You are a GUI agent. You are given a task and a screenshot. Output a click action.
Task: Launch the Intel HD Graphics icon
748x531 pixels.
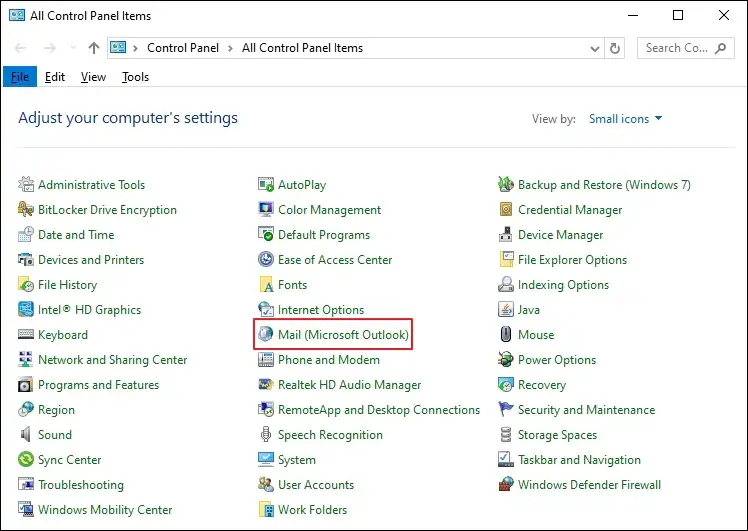click(x=26, y=309)
